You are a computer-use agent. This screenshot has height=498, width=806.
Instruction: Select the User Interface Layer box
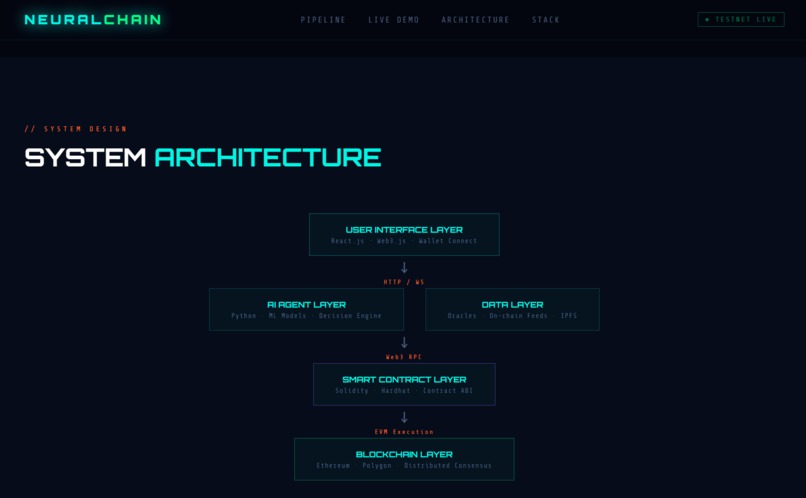404,234
